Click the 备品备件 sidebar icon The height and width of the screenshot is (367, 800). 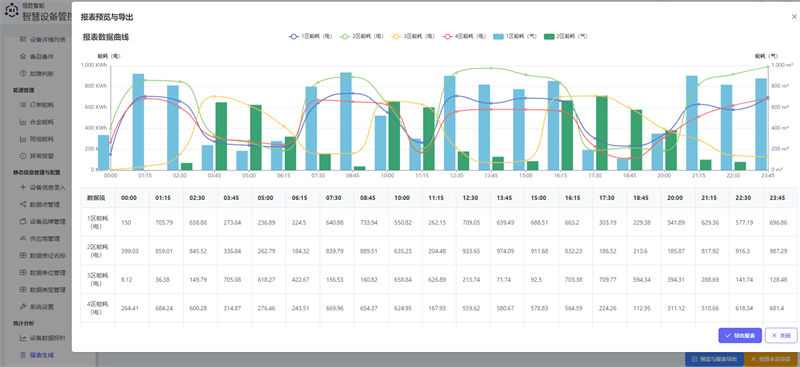[22, 56]
